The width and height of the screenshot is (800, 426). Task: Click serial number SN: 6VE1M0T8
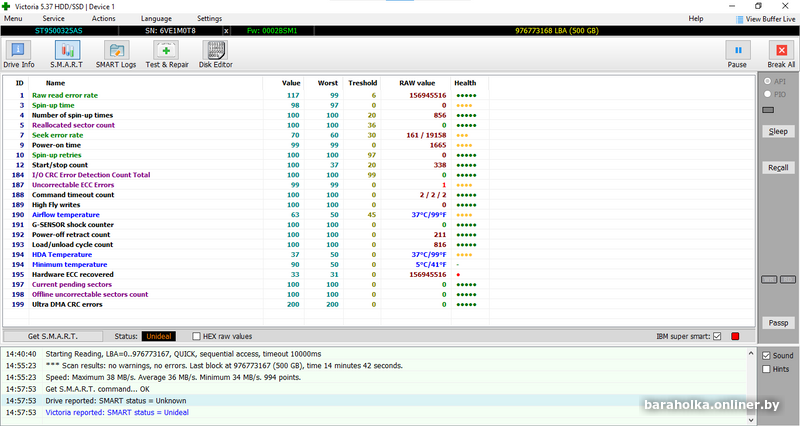[x=170, y=31]
